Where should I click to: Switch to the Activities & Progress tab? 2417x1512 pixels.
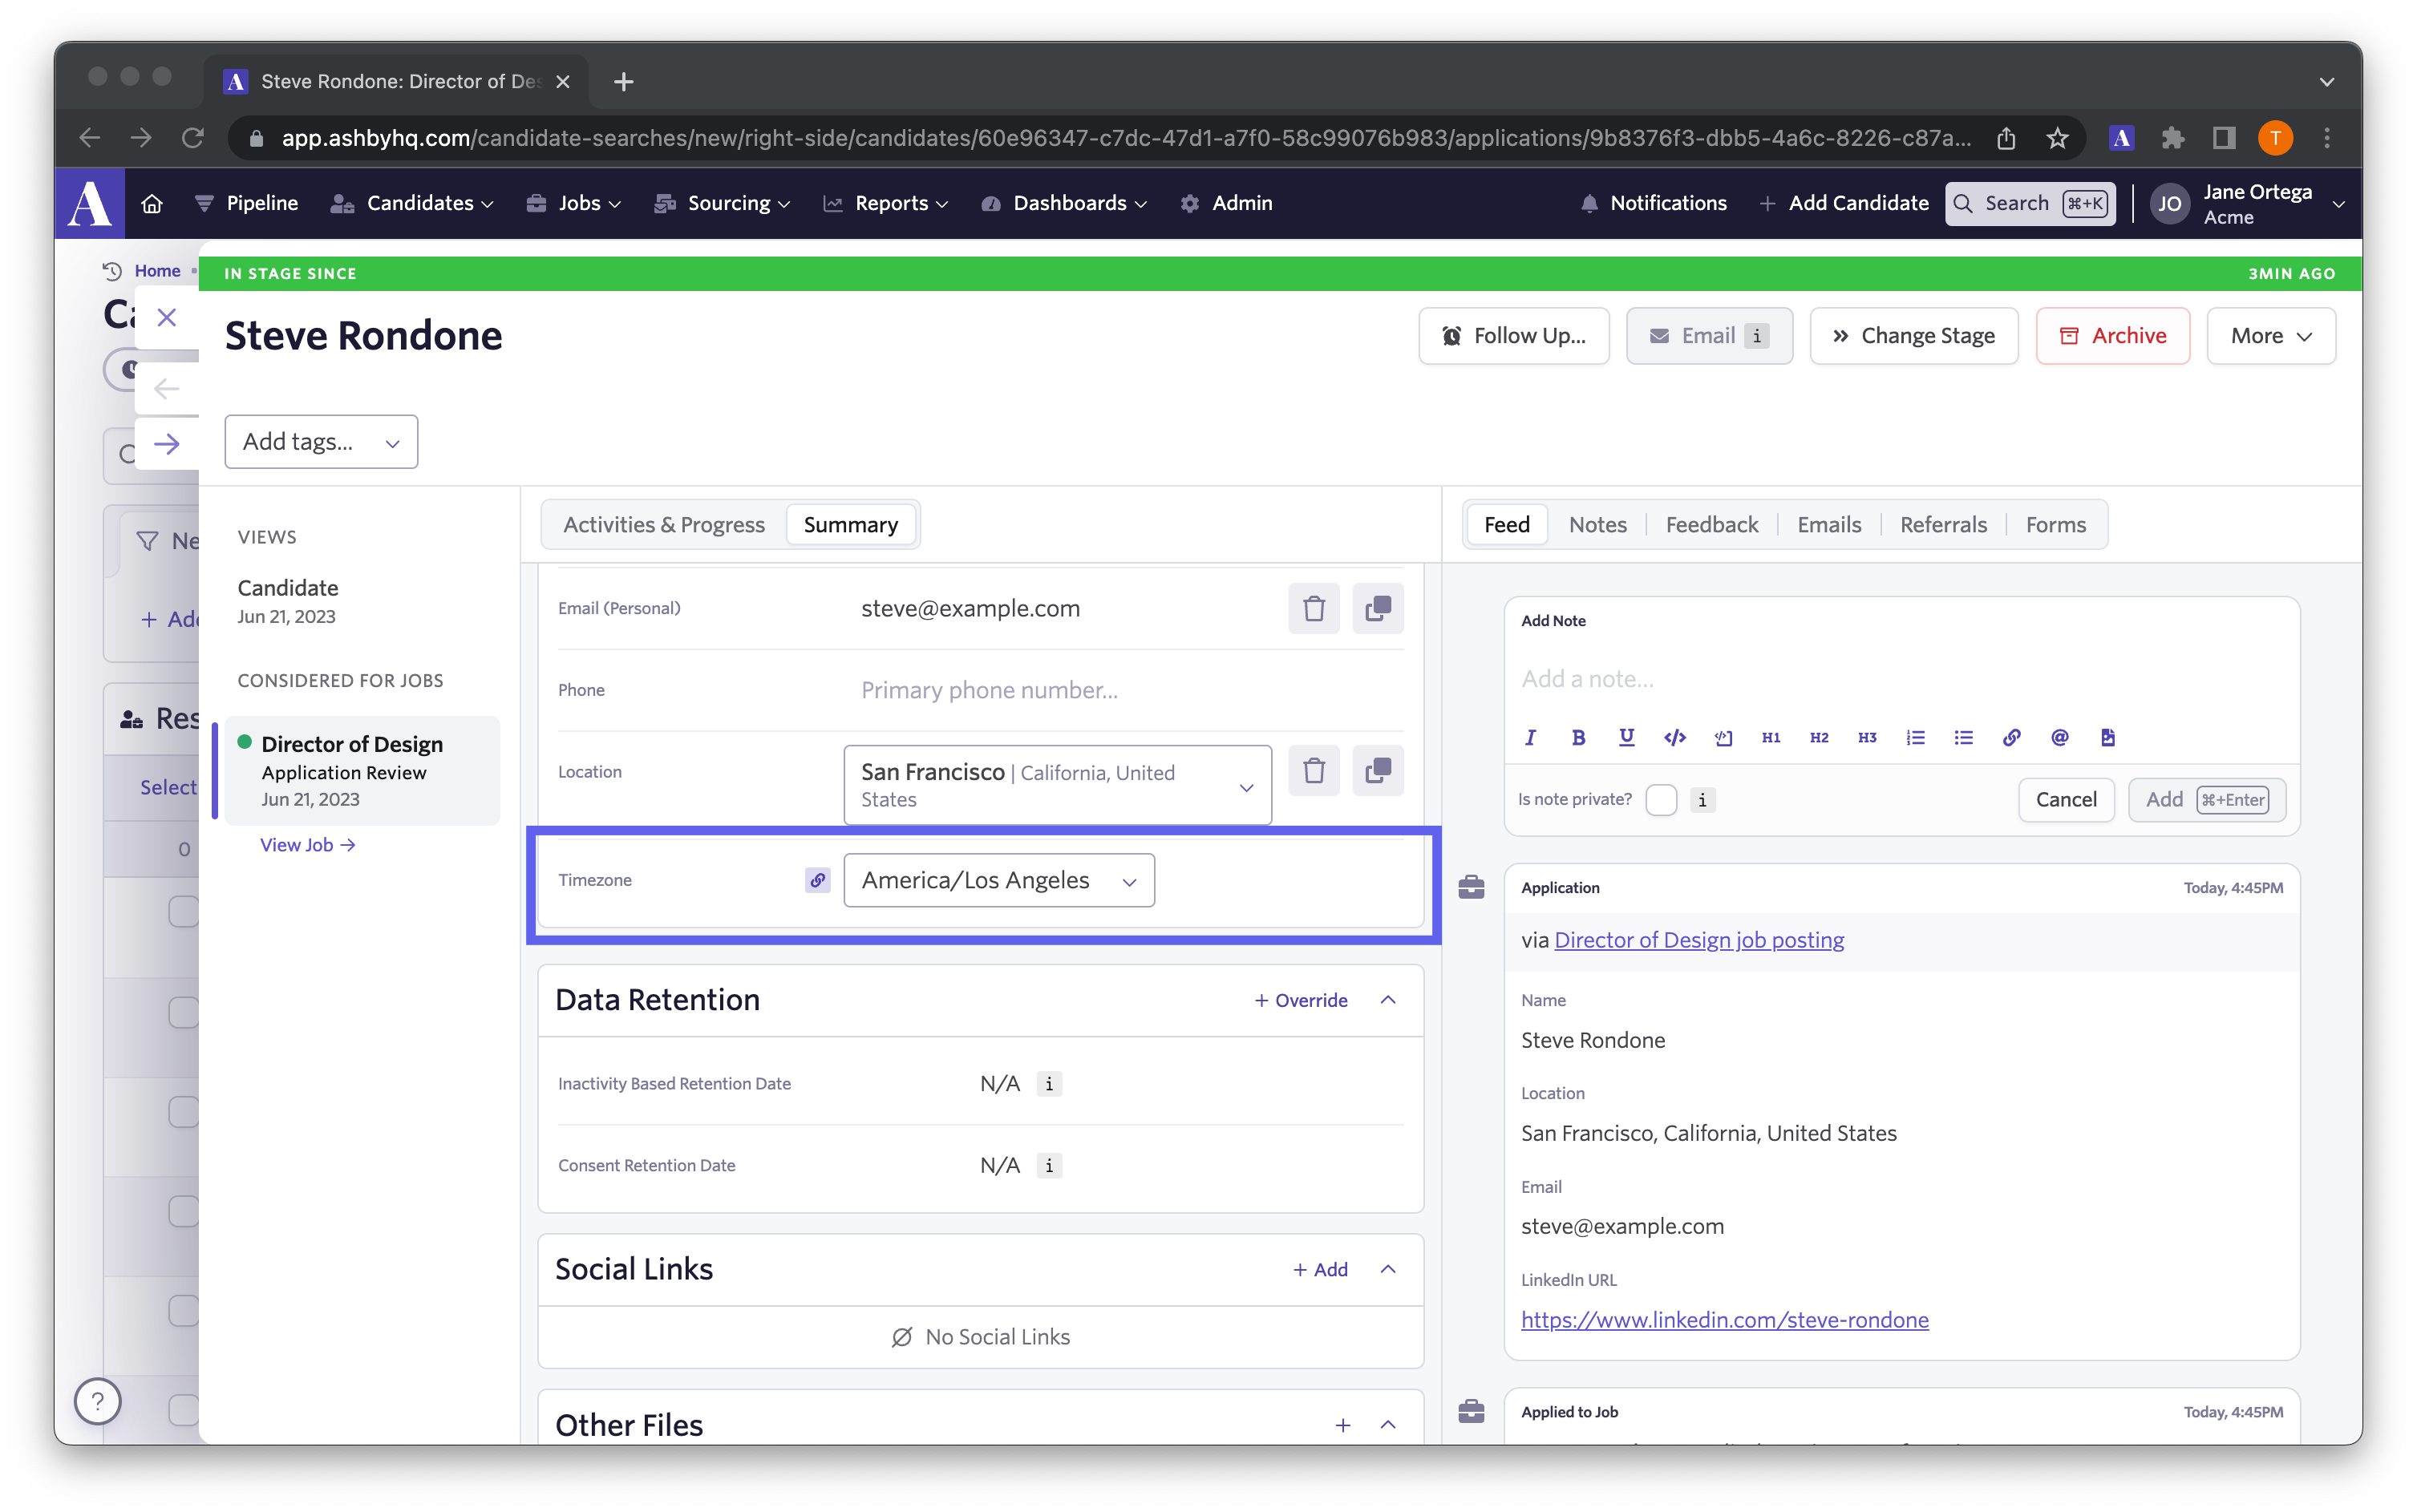pyautogui.click(x=664, y=523)
